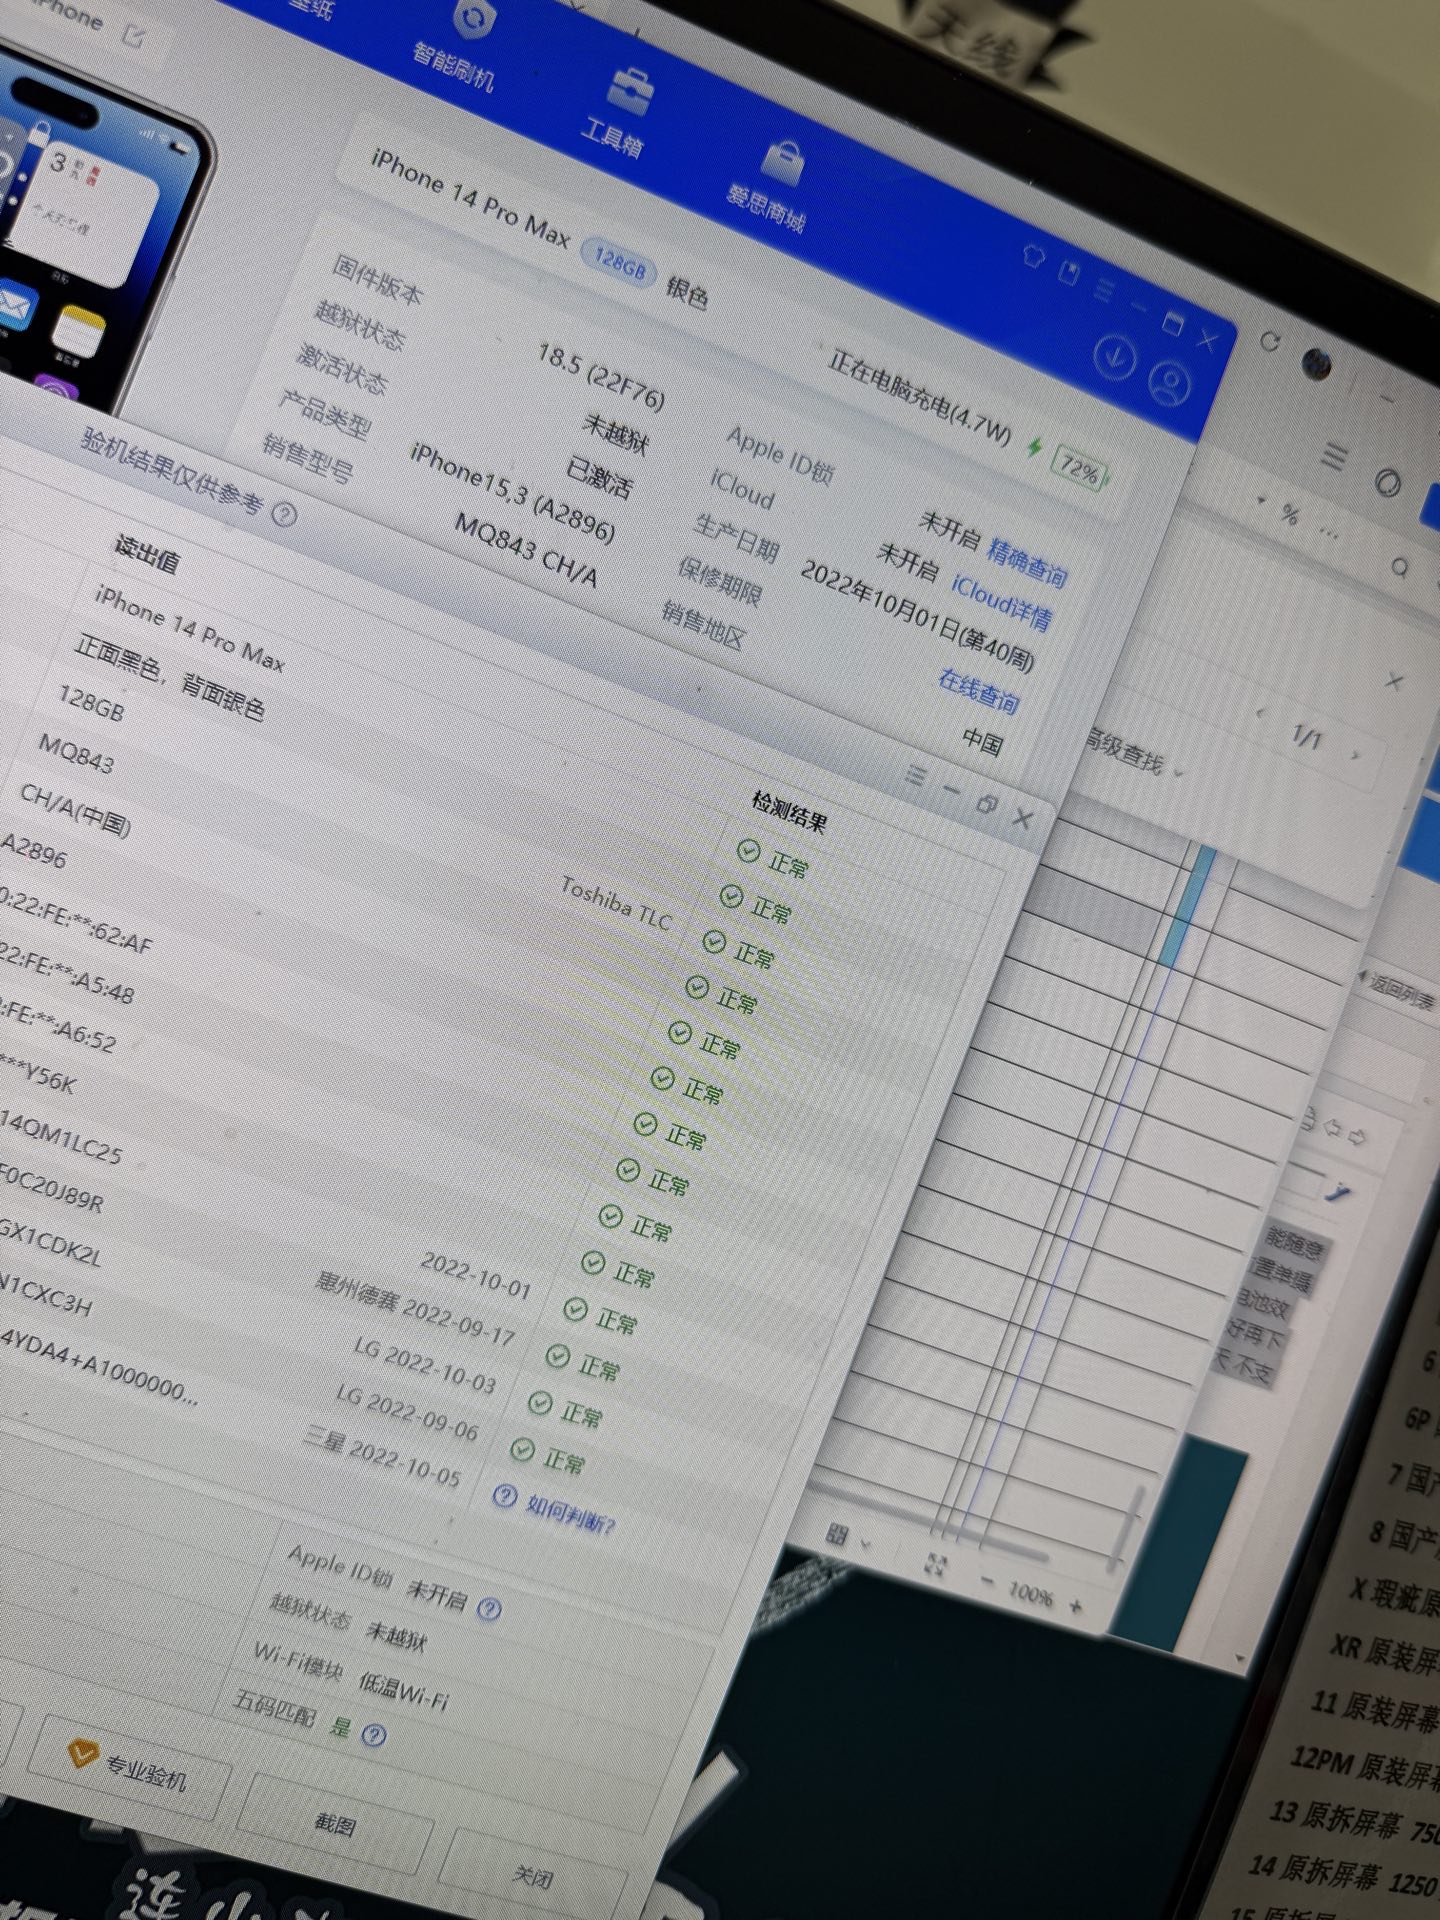Screen dimensions: 1440x1920
Task: Open hamburger menu in background window
Action: click(x=1334, y=458)
